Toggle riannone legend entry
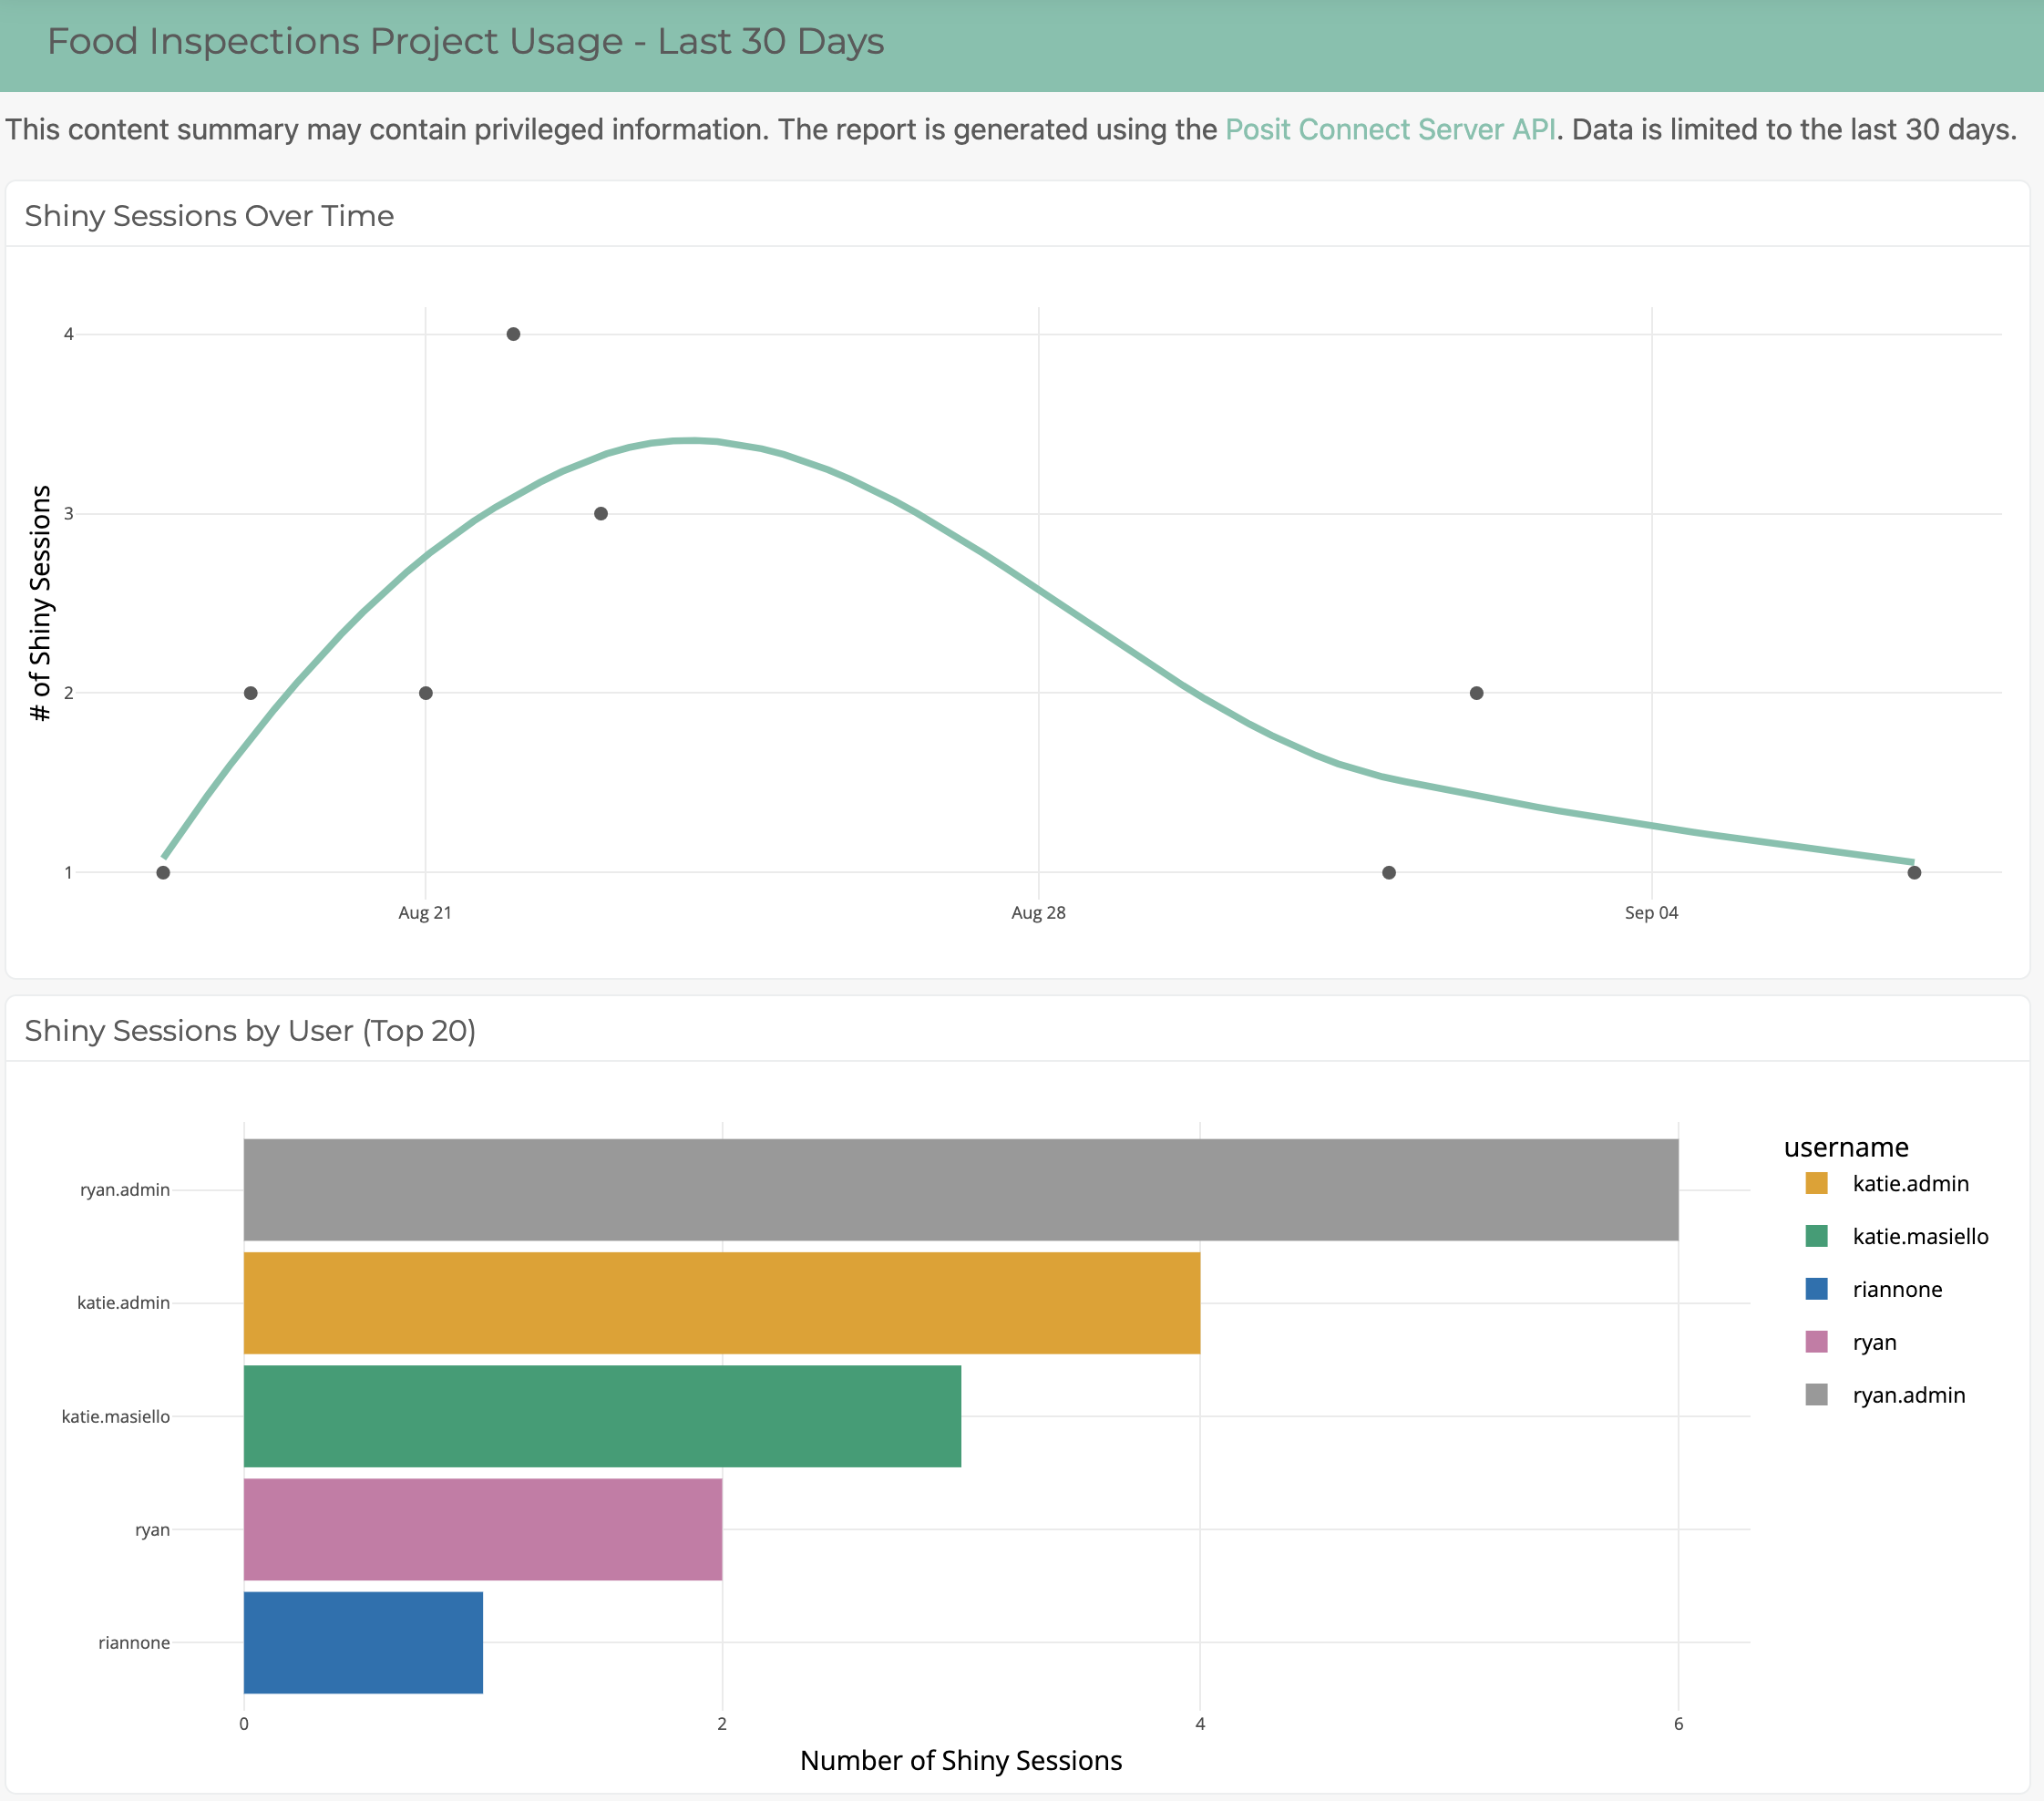The image size is (2044, 1801). coord(1896,1290)
